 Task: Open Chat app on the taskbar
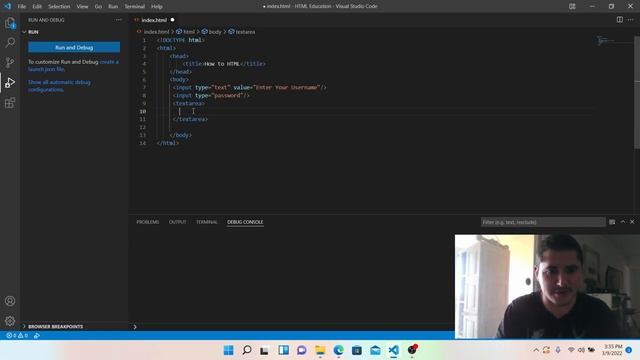tap(302, 350)
